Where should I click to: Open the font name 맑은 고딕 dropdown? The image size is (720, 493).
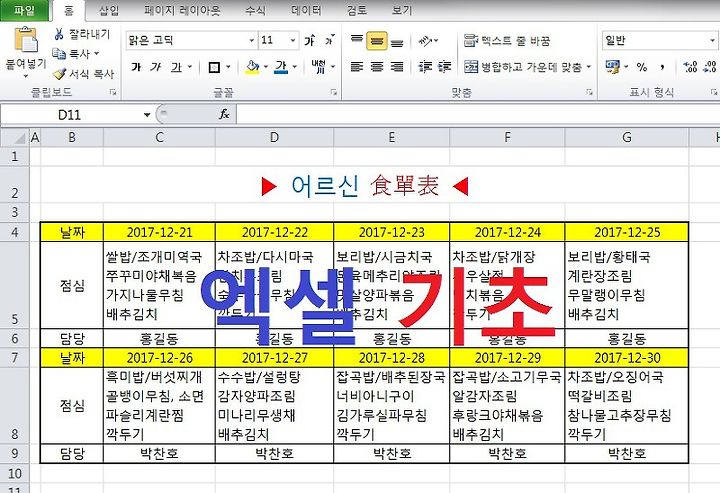pos(252,40)
